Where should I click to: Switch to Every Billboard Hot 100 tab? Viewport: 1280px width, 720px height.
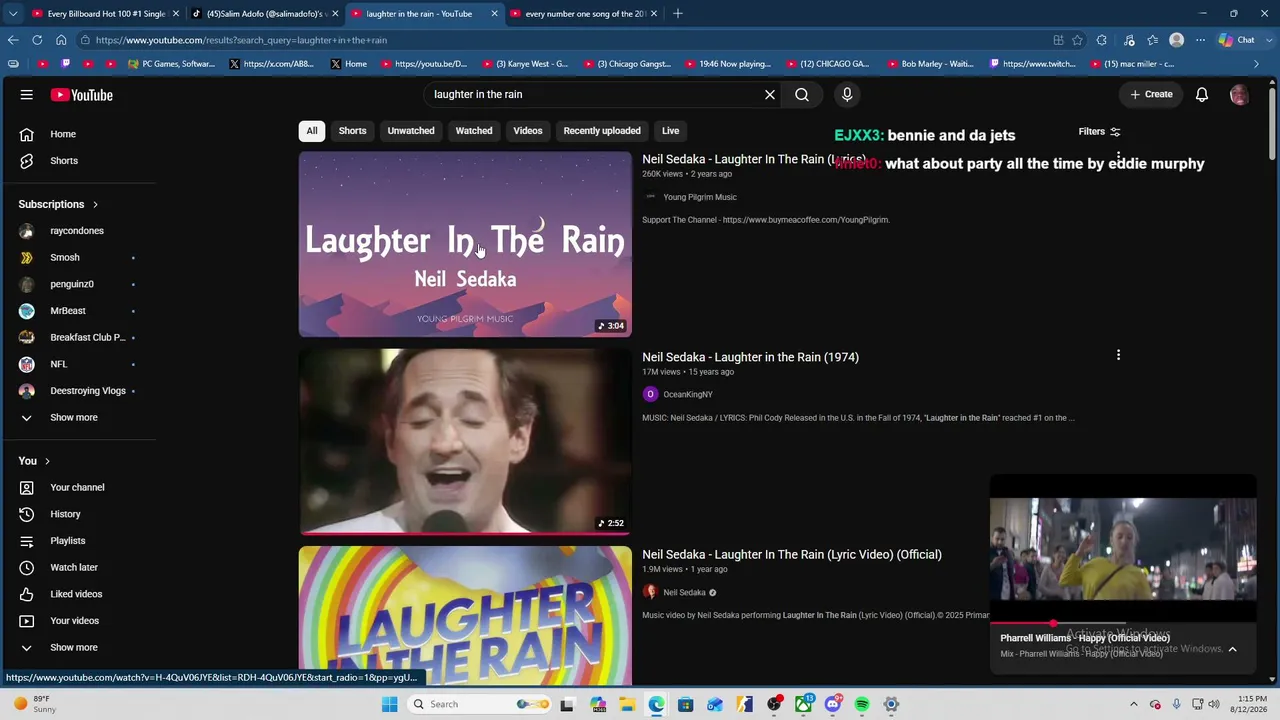(106, 14)
